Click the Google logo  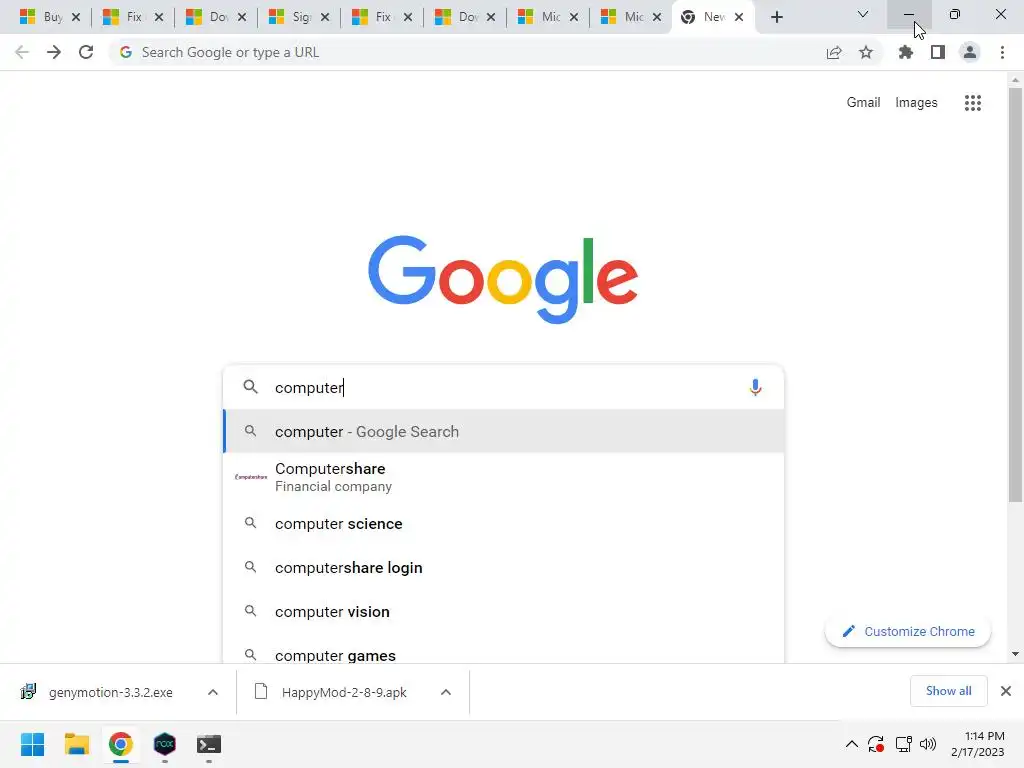click(503, 280)
